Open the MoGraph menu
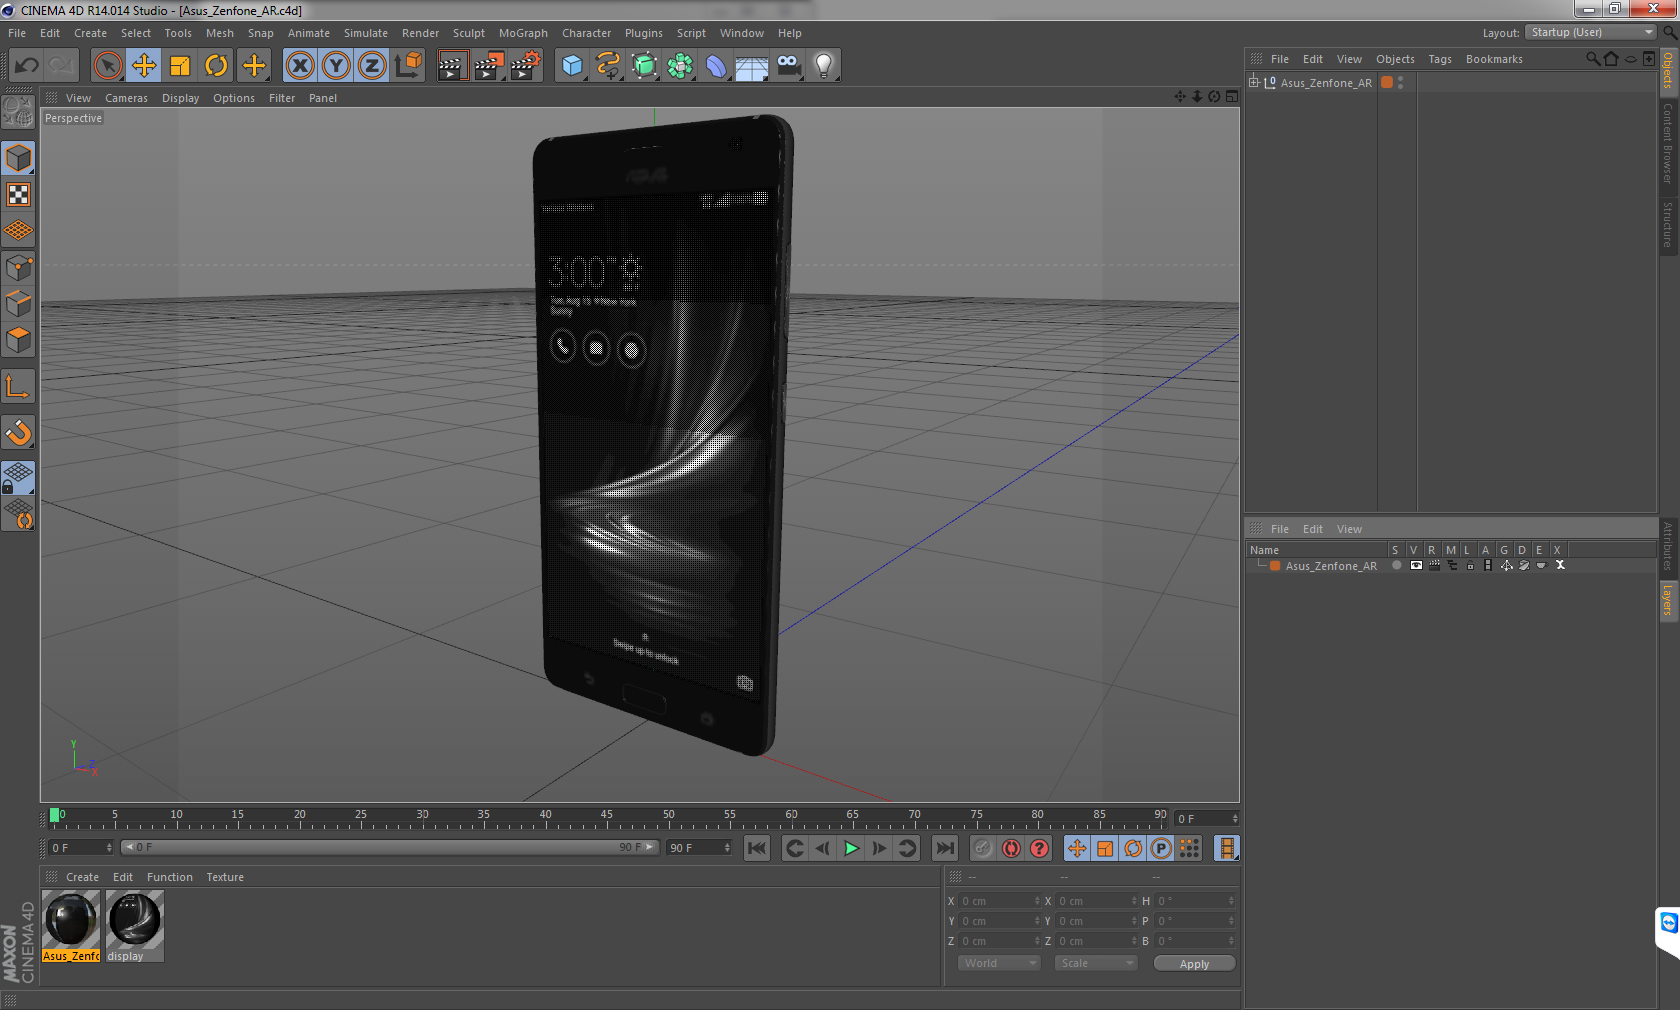This screenshot has height=1010, width=1680. point(523,33)
